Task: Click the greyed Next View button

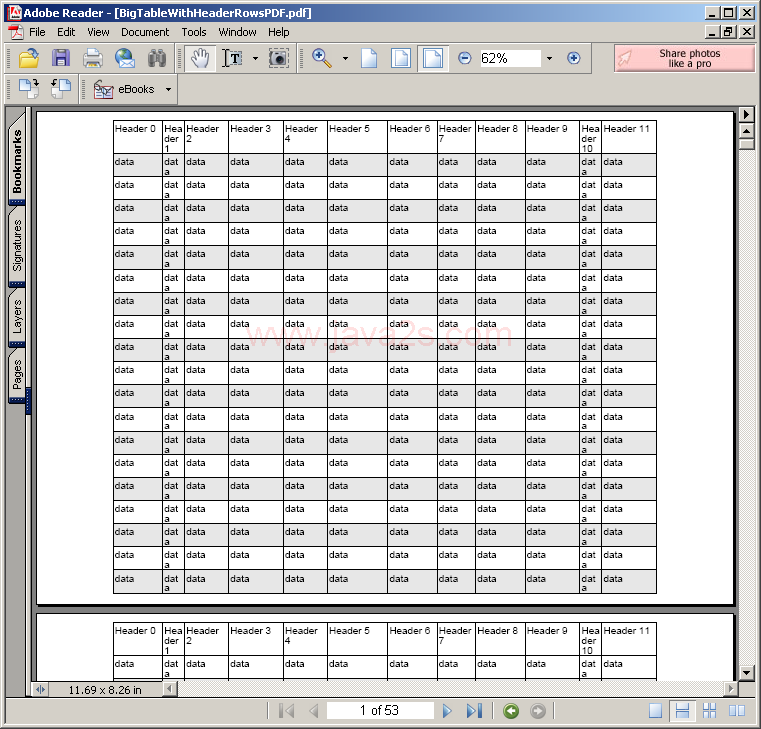Action: (x=538, y=711)
